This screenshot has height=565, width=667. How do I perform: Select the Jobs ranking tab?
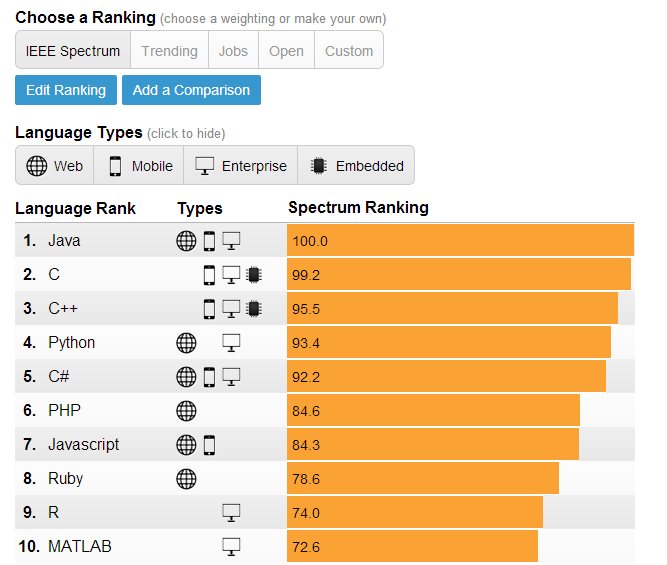click(x=234, y=51)
